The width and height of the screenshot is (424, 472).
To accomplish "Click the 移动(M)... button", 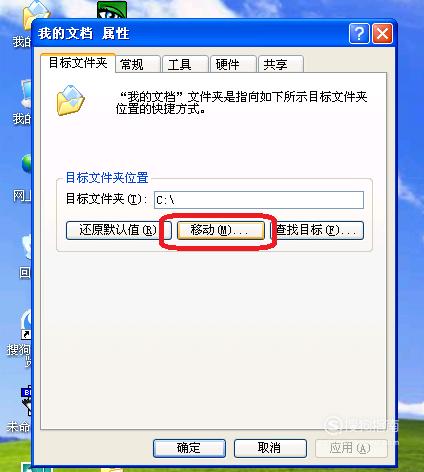I will pos(221,230).
